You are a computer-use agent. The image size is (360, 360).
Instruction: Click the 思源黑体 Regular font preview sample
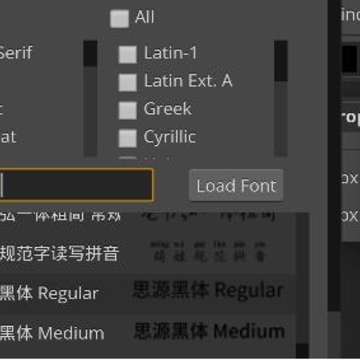208,290
